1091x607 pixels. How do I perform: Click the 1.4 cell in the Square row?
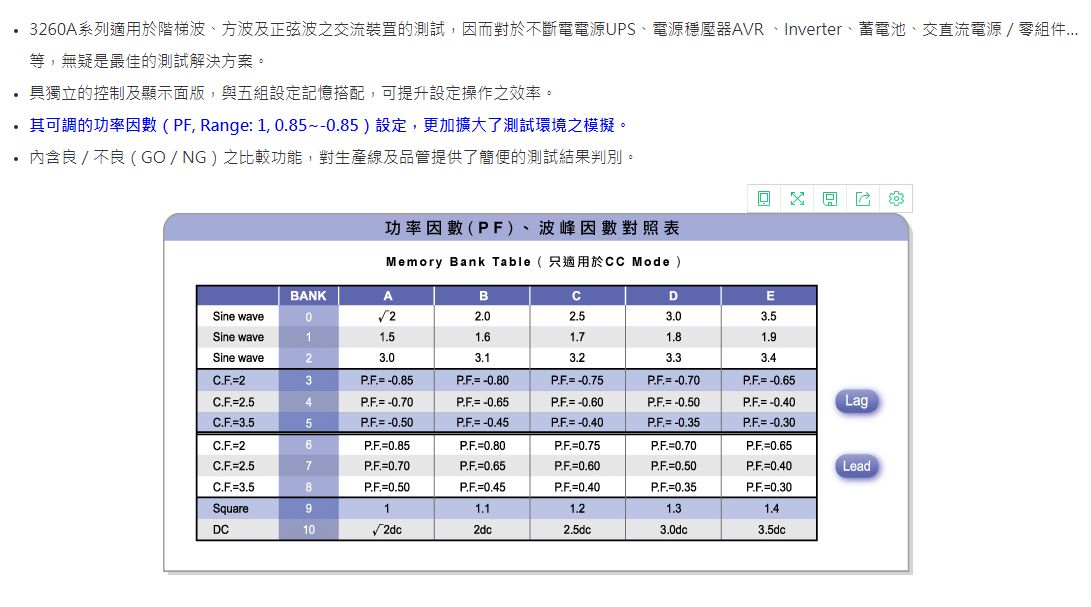click(x=771, y=509)
